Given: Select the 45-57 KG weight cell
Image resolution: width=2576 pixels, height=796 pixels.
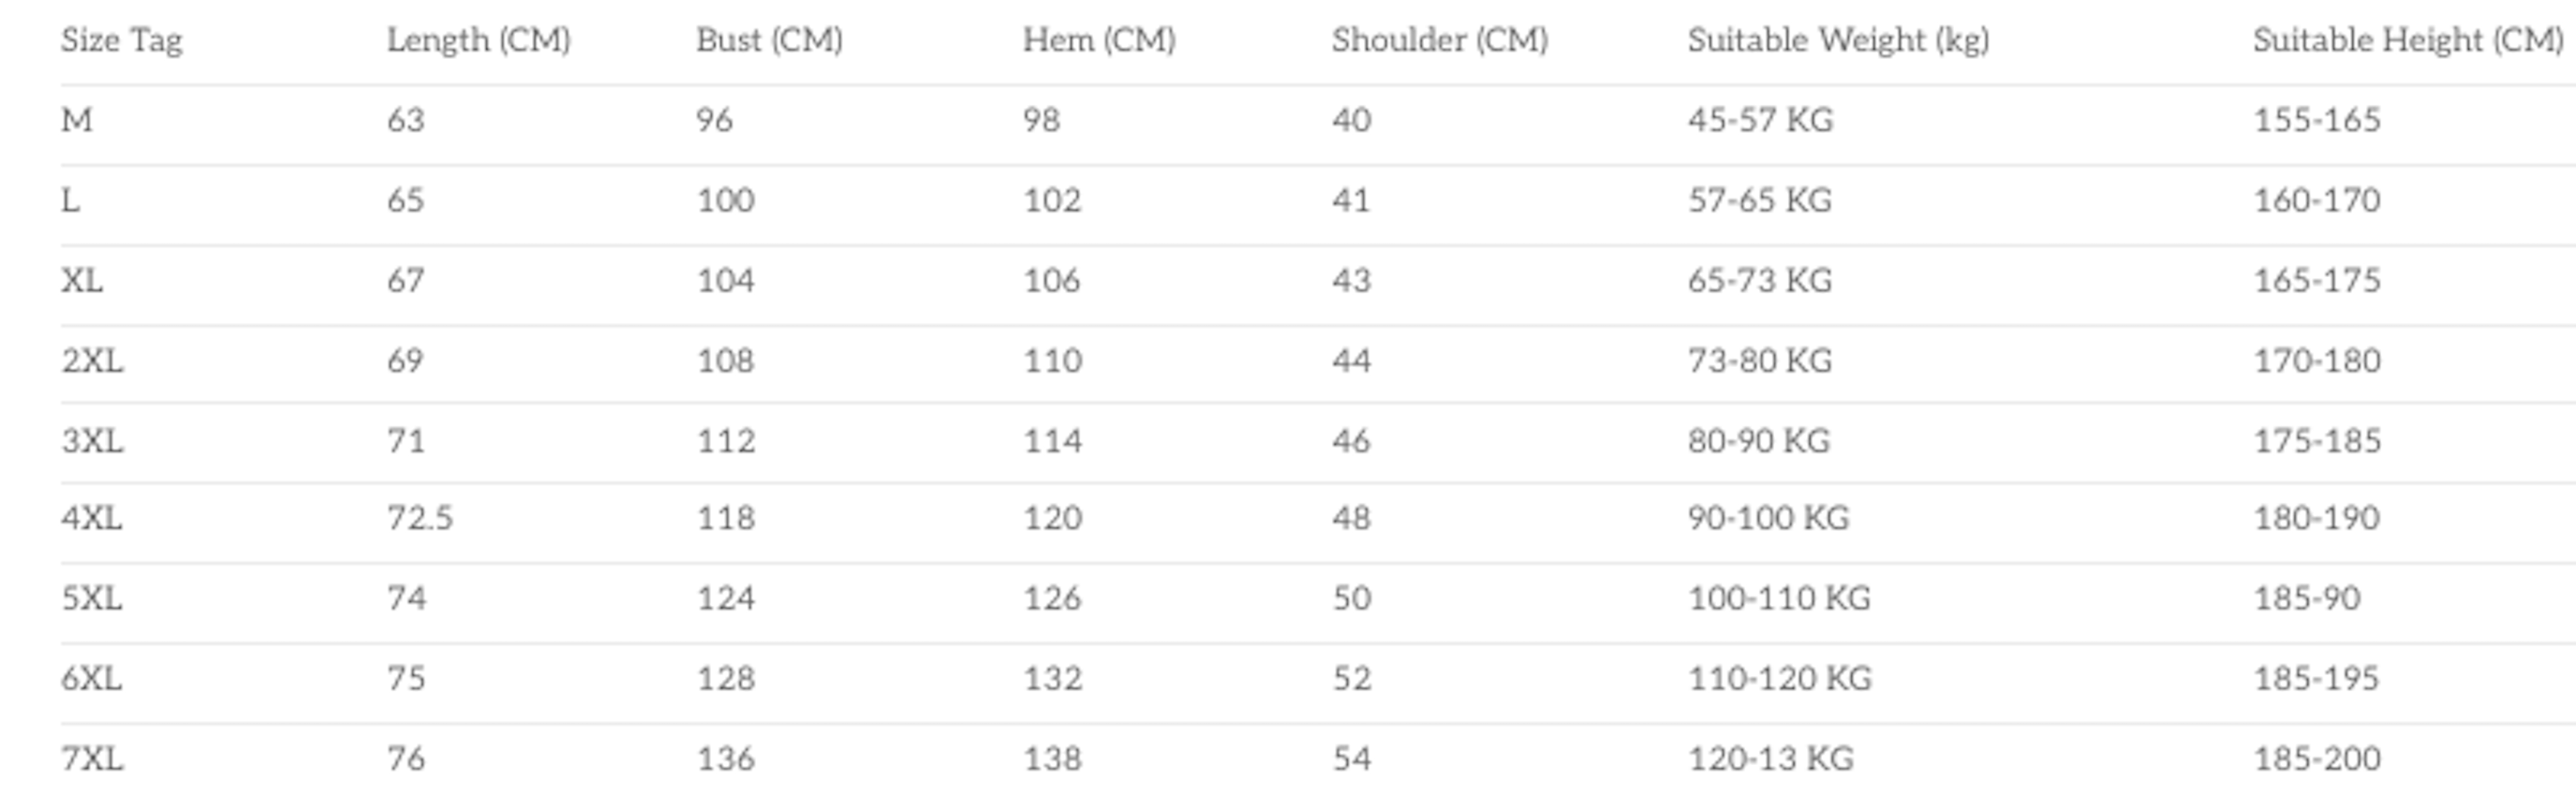Looking at the screenshot, I should 1761,121.
